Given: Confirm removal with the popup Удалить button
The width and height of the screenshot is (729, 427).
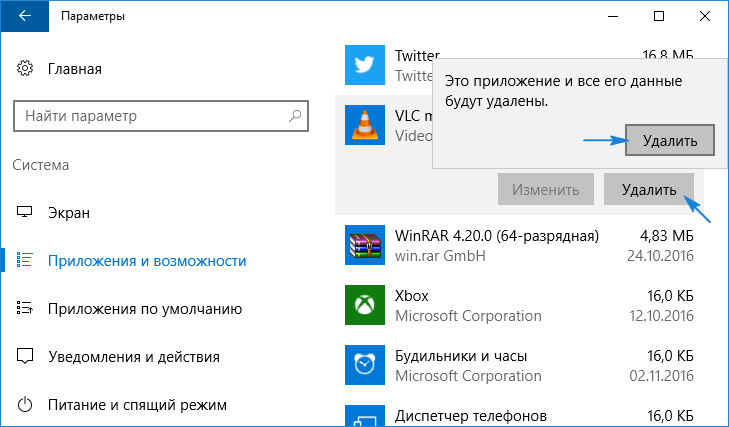Looking at the screenshot, I should coord(670,140).
